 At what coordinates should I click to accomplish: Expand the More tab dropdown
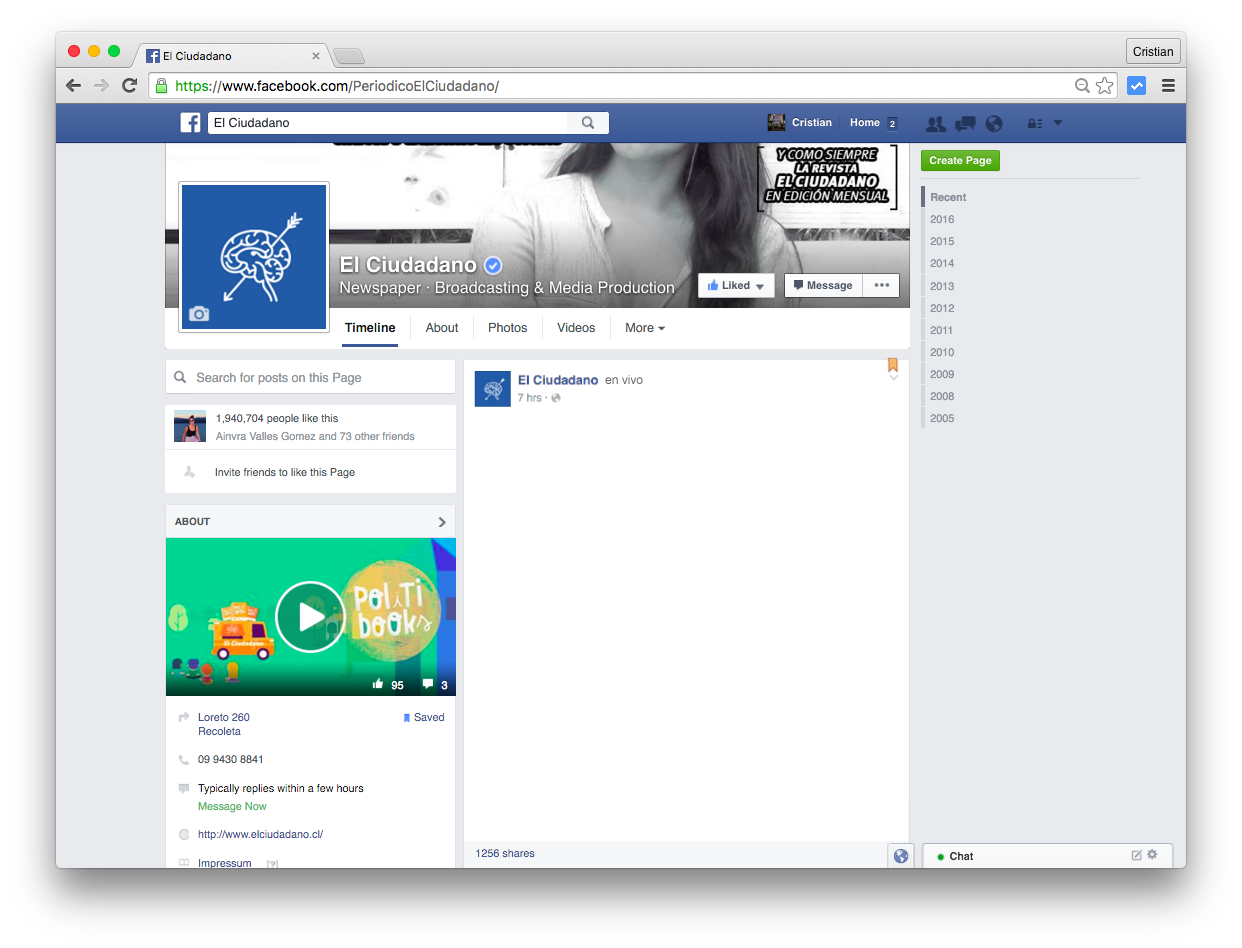tap(645, 328)
